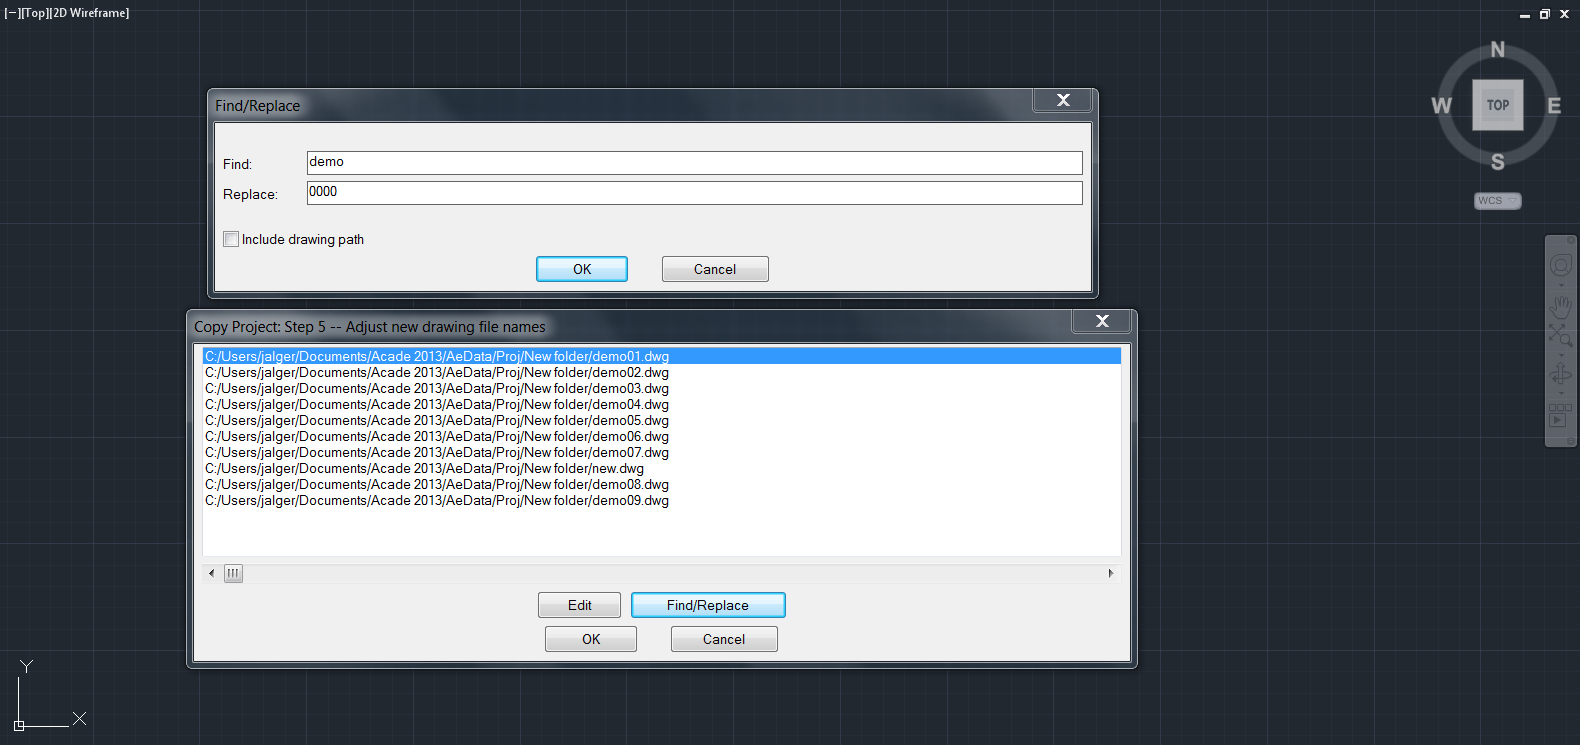Click Edit button in Copy Project dialog

[x=579, y=605]
